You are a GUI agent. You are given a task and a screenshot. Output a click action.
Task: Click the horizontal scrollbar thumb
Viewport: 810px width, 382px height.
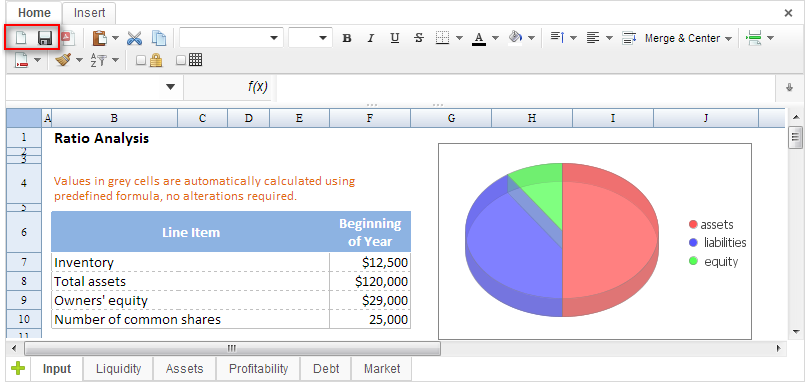tap(232, 348)
